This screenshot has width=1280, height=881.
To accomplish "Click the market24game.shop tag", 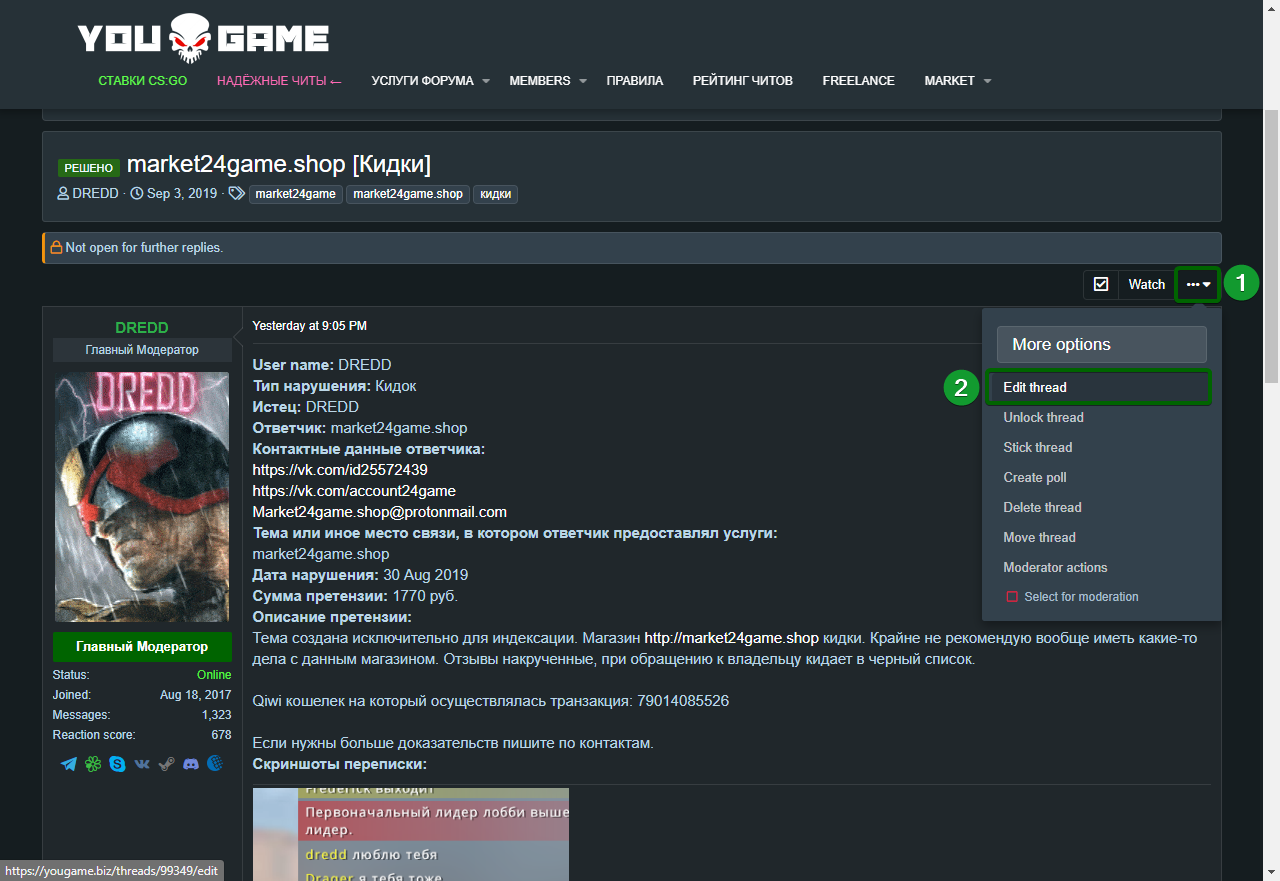I will pyautogui.click(x=408, y=194).
